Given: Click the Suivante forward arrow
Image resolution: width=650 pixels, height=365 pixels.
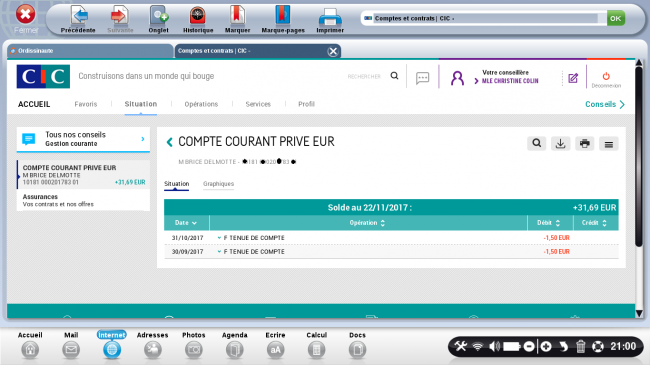Looking at the screenshot, I should (120, 16).
